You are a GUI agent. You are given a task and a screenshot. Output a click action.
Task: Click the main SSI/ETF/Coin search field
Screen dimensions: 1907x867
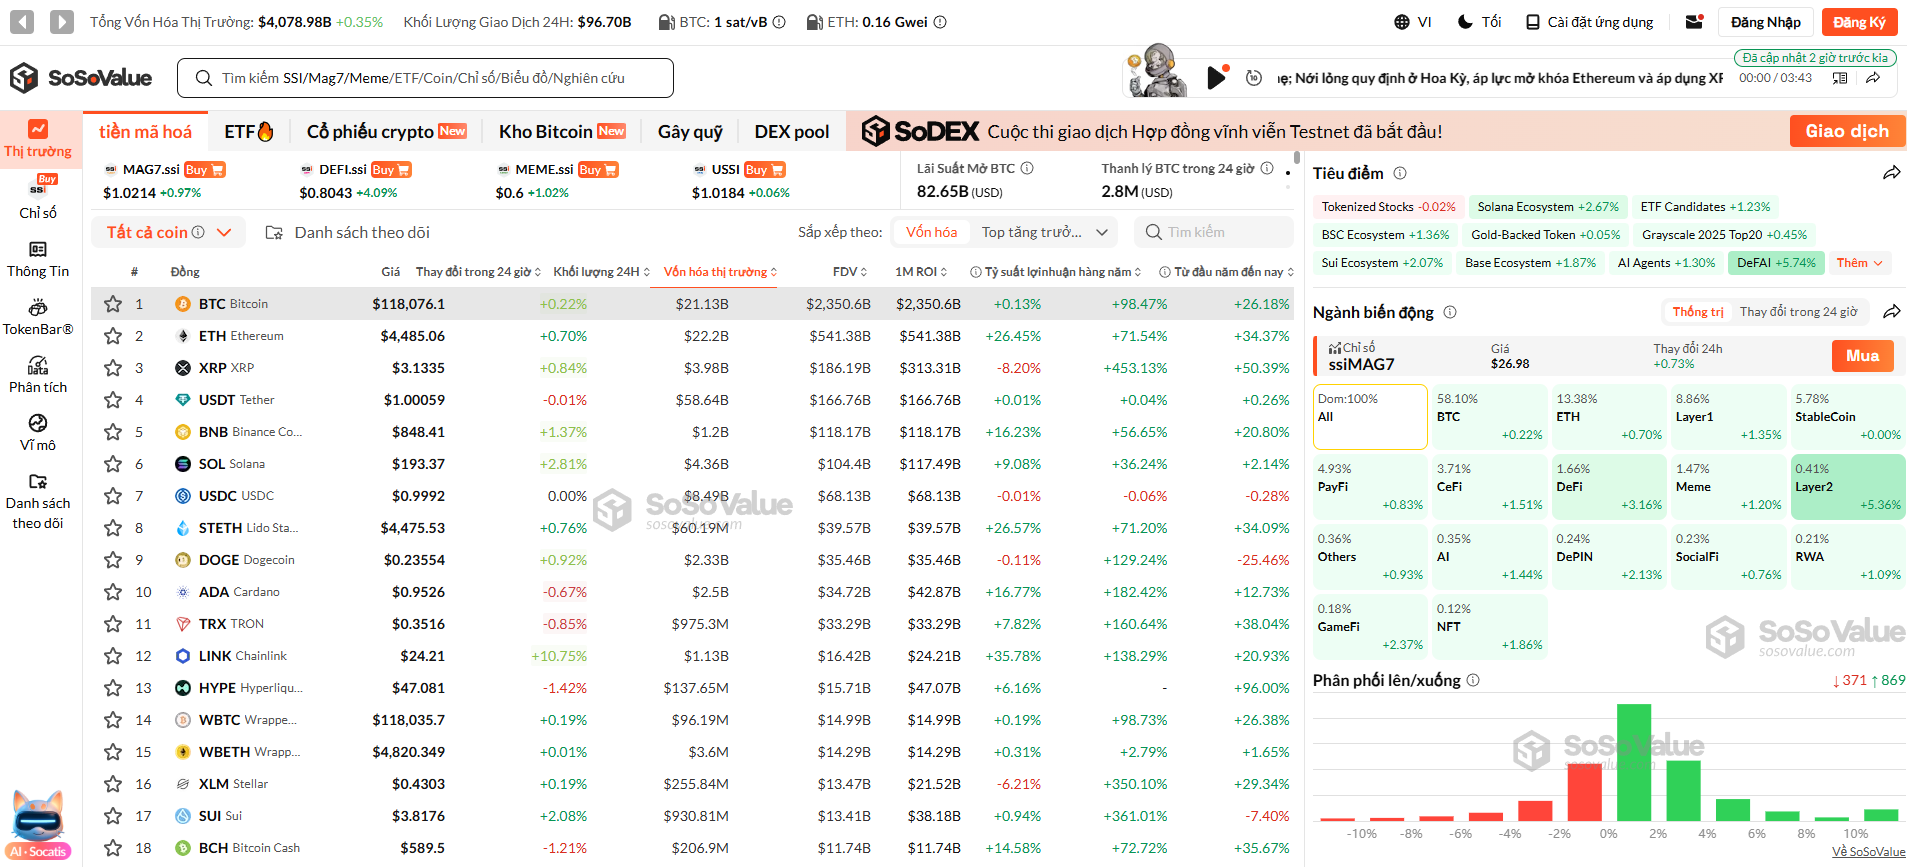pos(425,78)
